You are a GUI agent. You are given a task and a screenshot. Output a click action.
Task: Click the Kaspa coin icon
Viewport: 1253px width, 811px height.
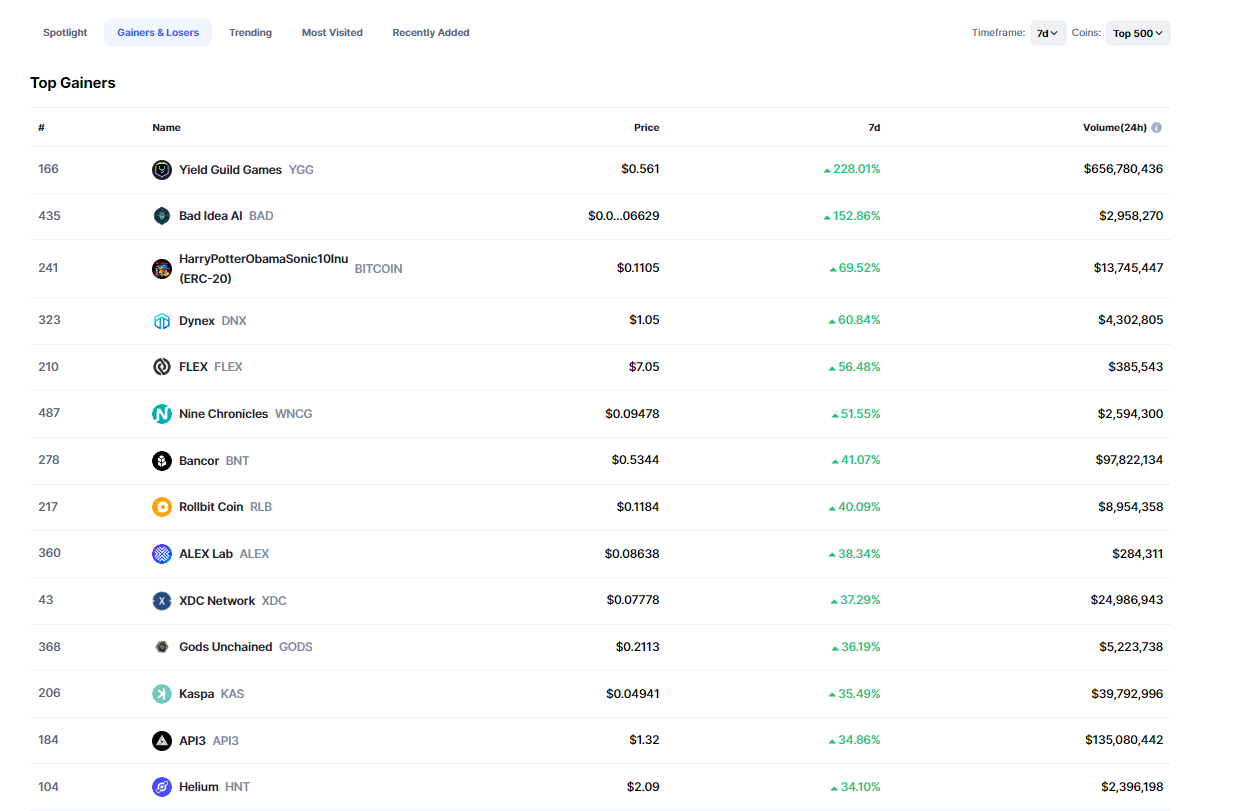click(x=161, y=694)
